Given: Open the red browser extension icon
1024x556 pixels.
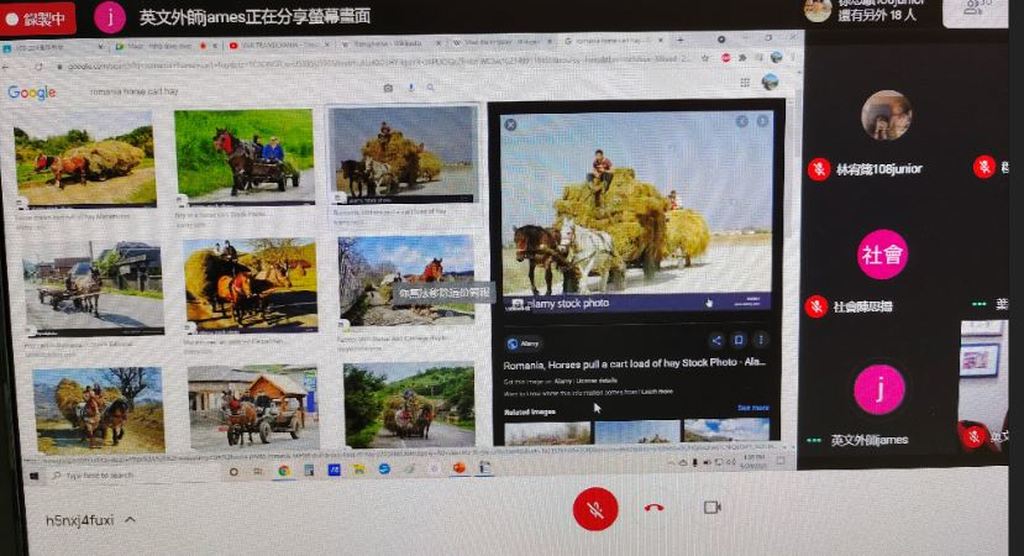Looking at the screenshot, I should 726,57.
